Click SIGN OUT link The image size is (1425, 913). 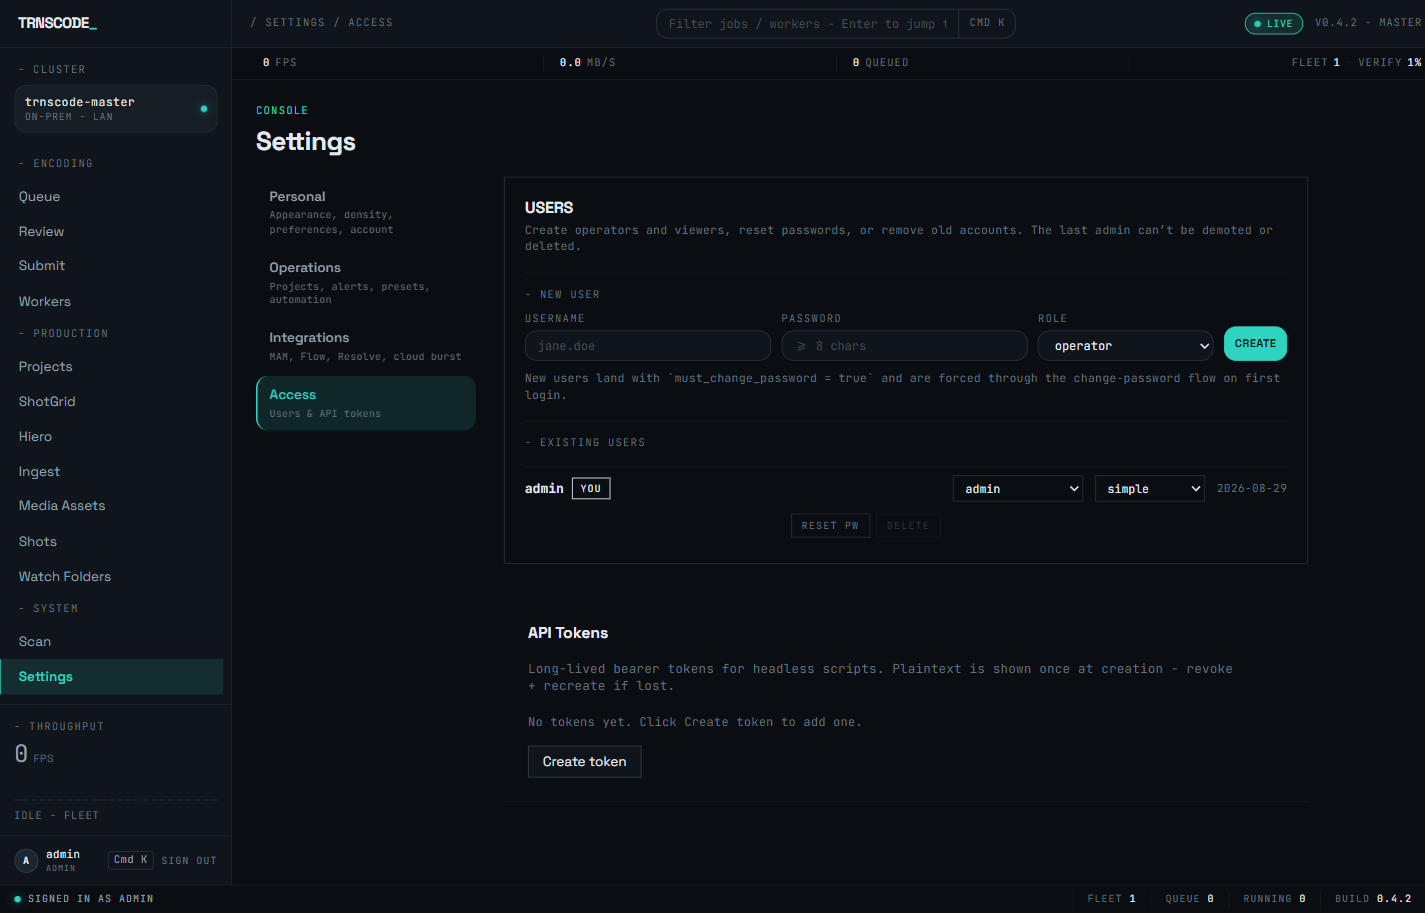pos(189,860)
